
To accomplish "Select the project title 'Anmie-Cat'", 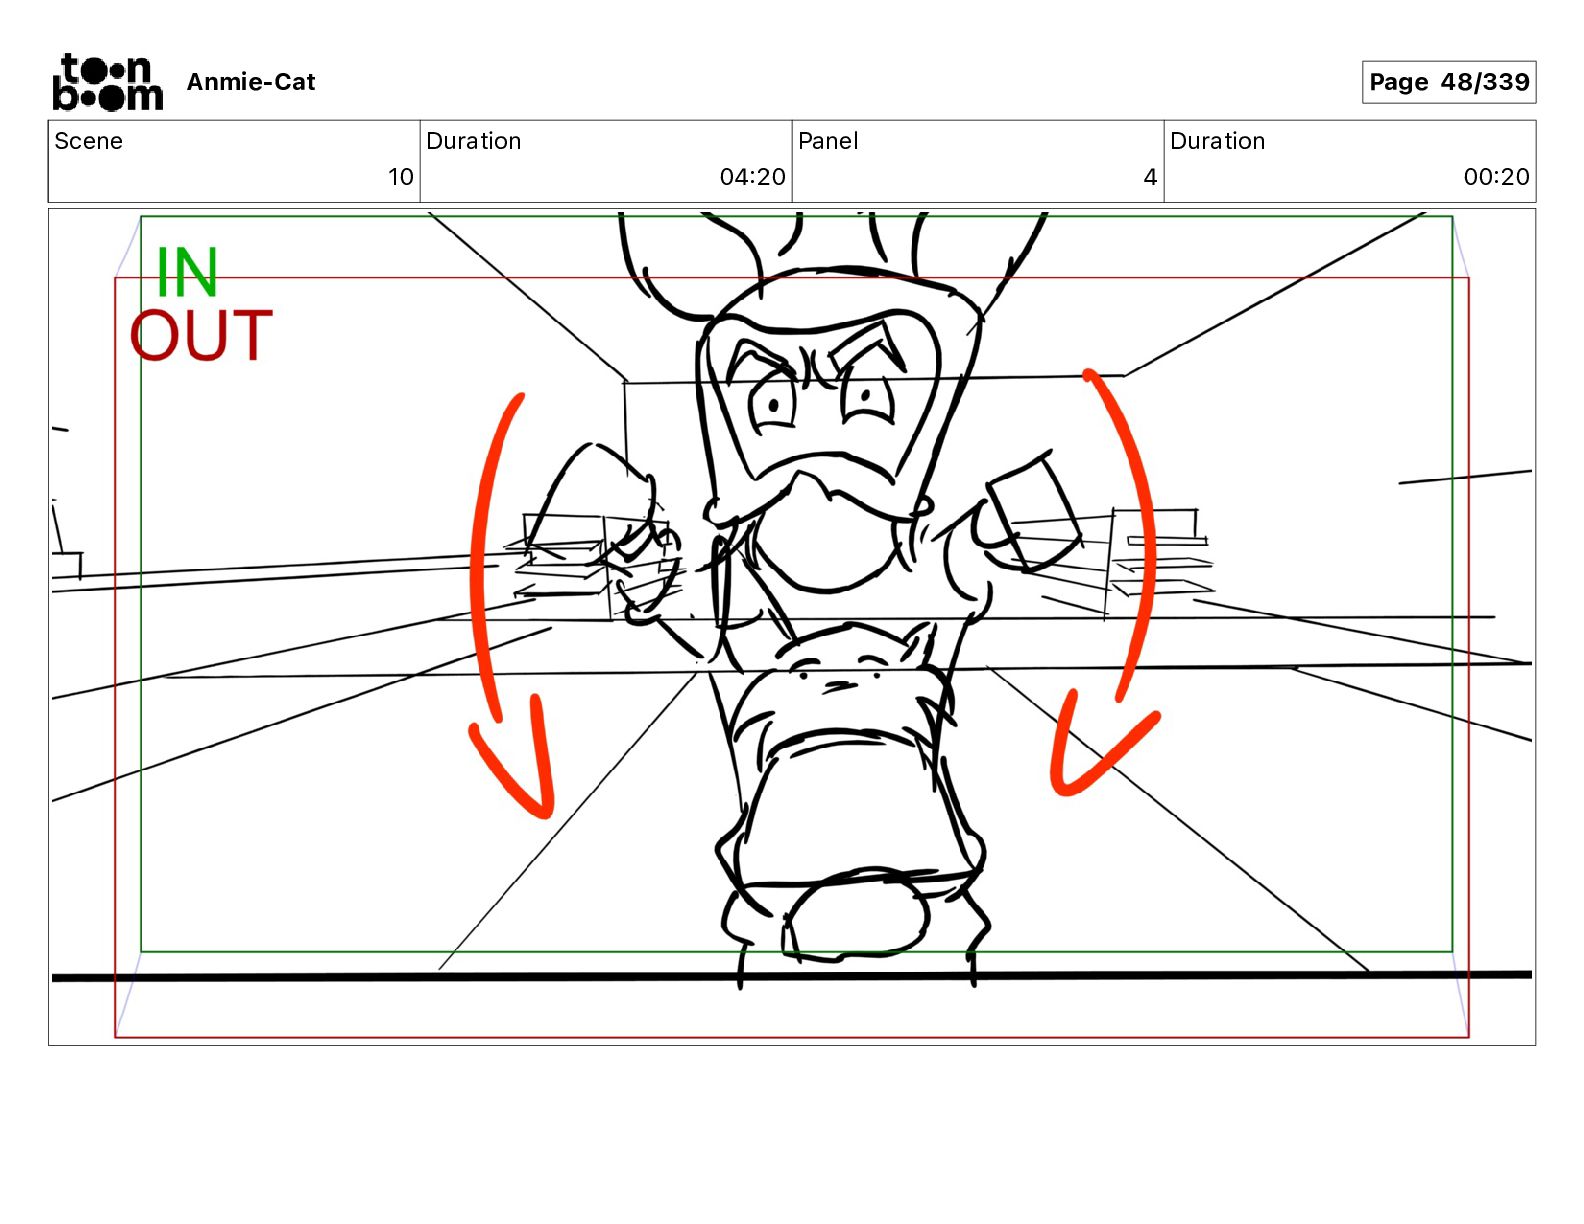I will click(251, 82).
